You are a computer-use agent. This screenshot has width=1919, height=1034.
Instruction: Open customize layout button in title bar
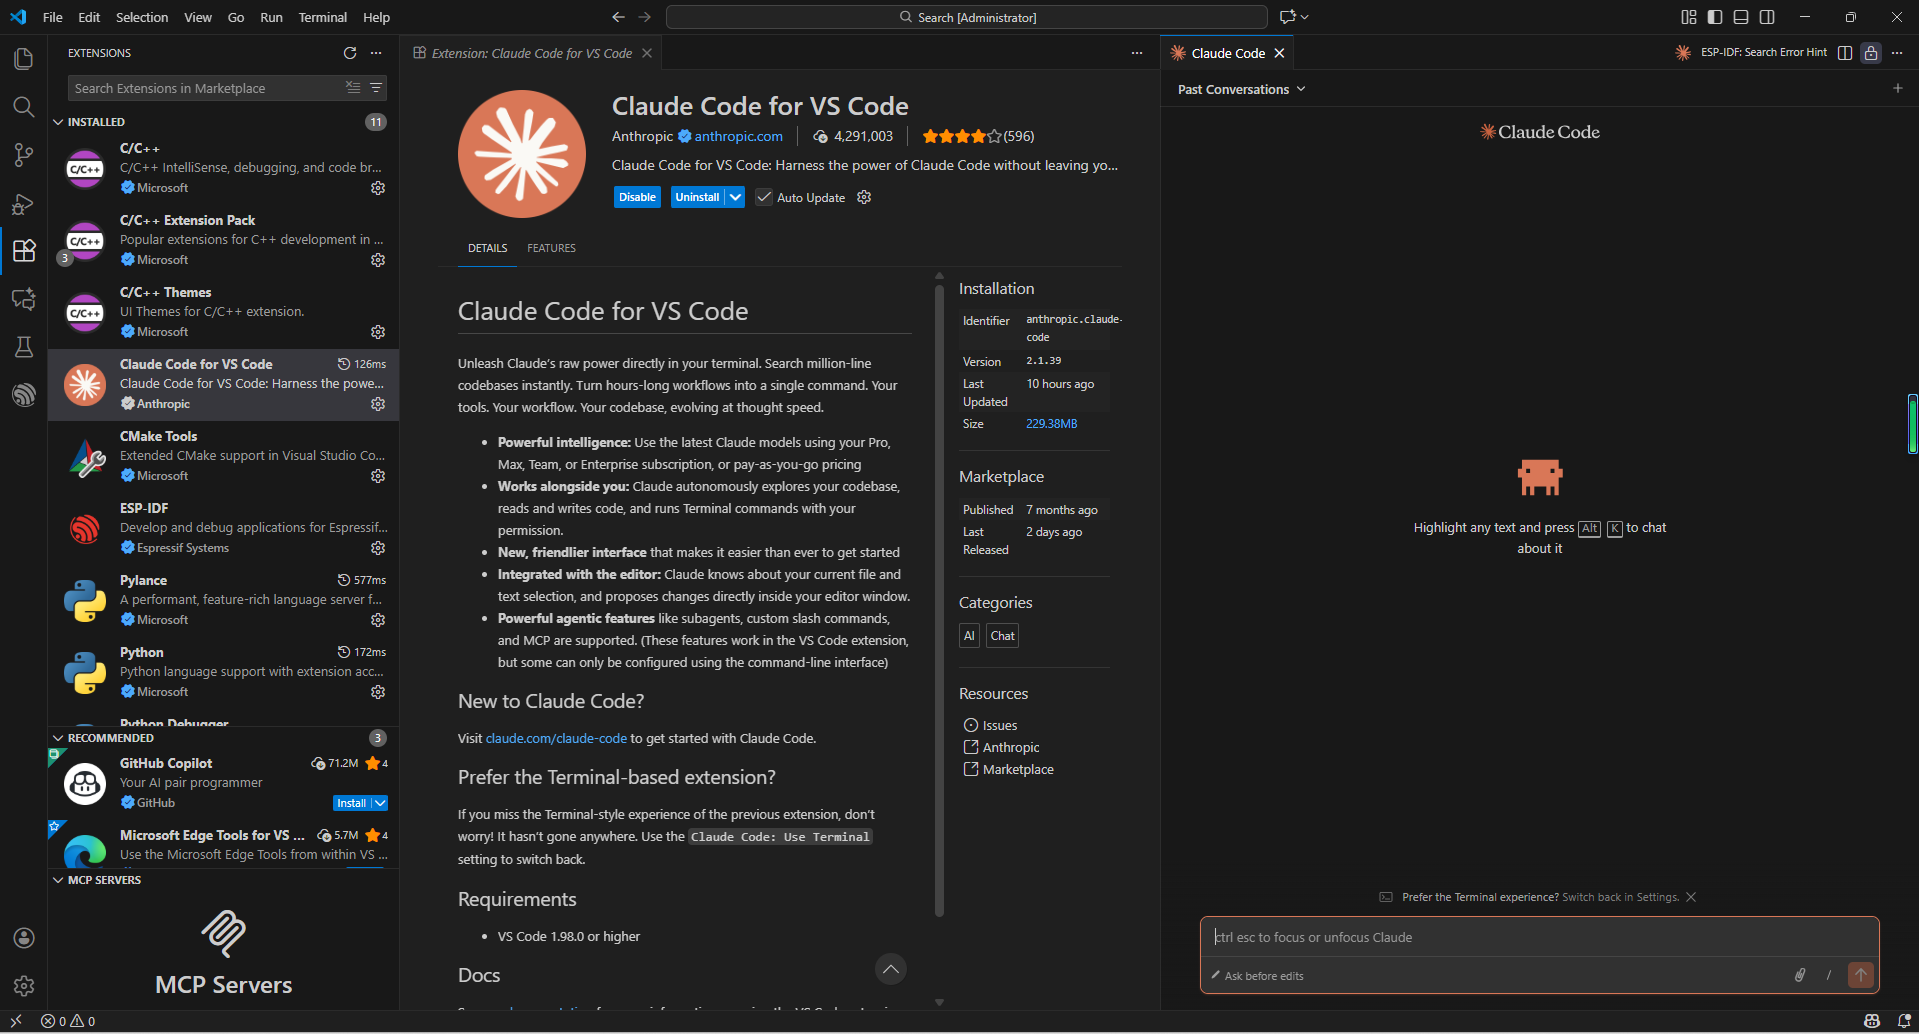pos(1689,17)
